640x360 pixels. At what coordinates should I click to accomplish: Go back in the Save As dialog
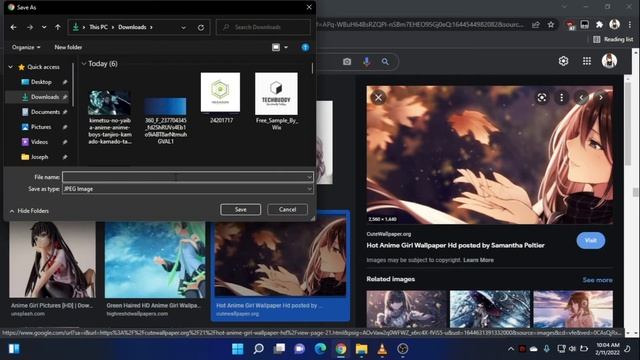point(13,27)
